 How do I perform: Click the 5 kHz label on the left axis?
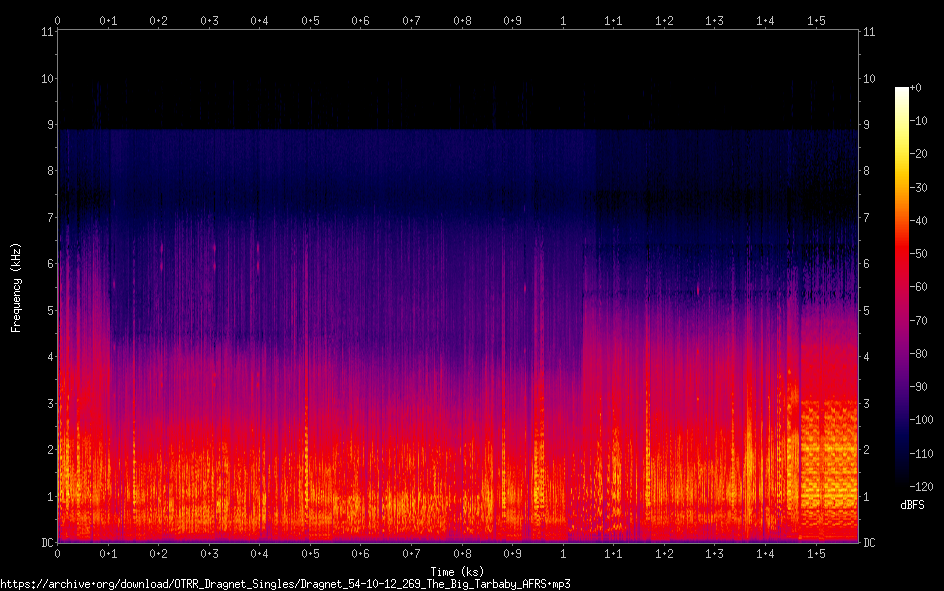(x=49, y=311)
